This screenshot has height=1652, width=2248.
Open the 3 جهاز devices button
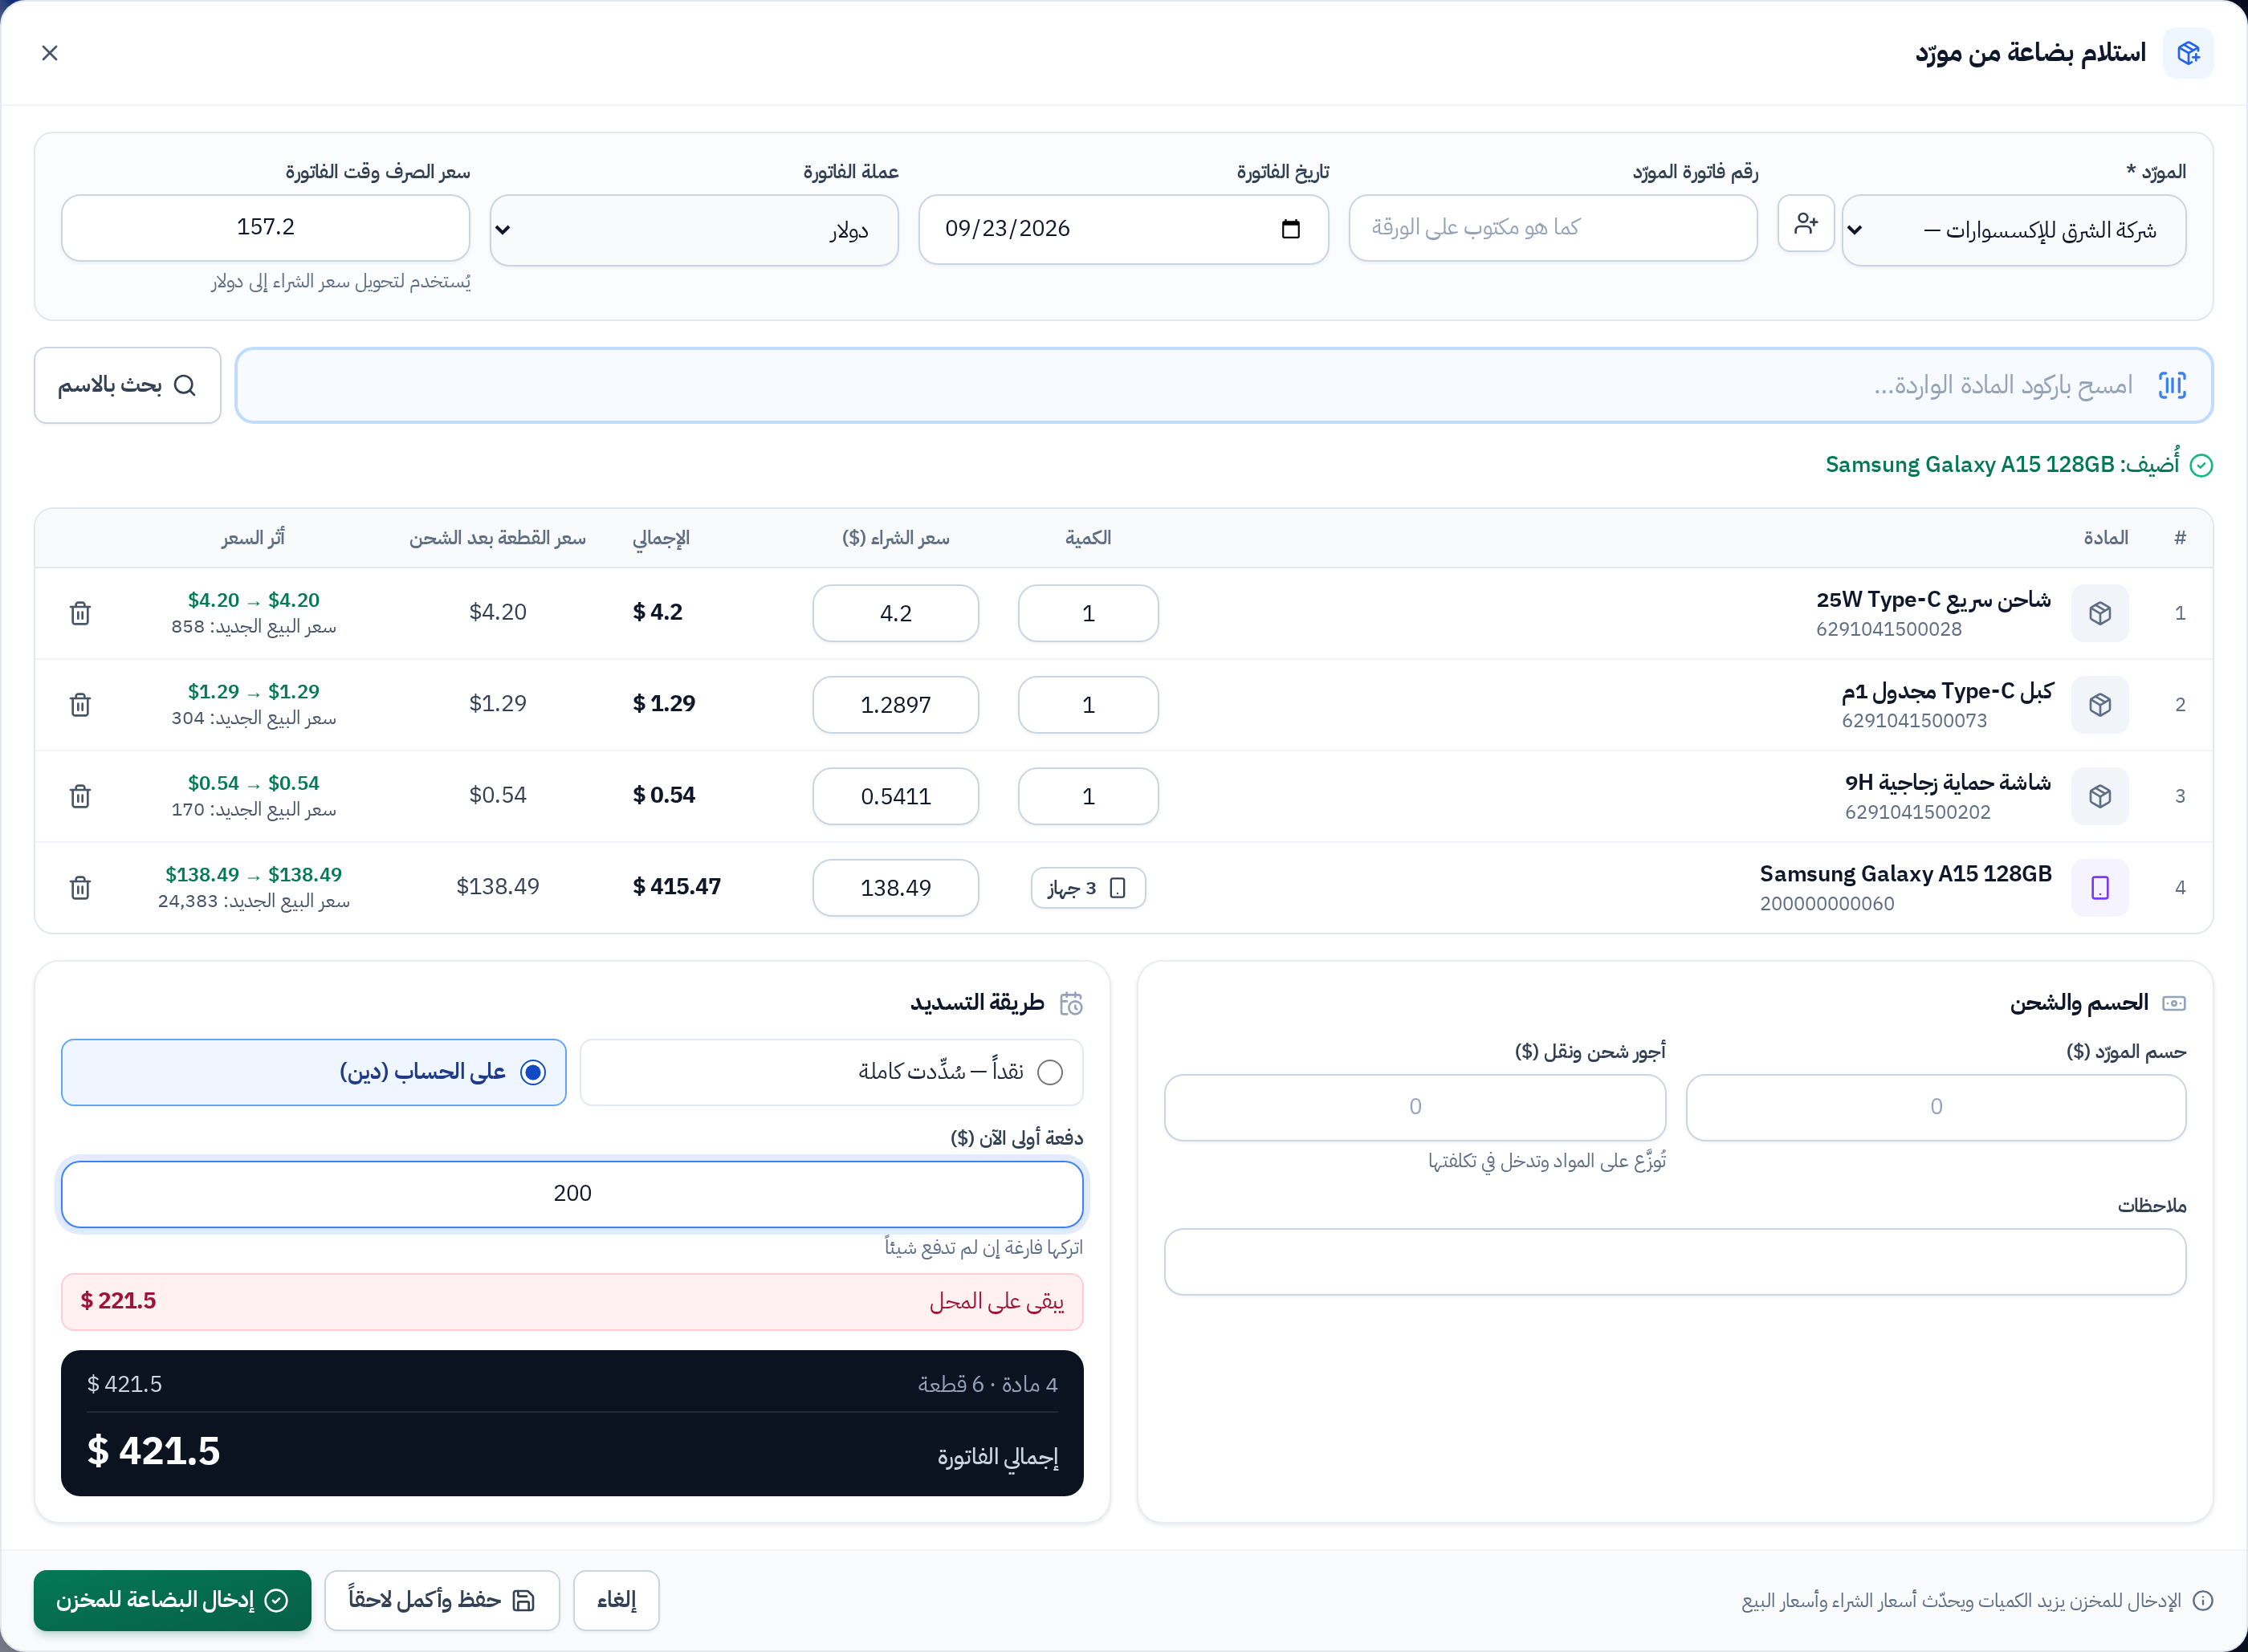[x=1088, y=888]
